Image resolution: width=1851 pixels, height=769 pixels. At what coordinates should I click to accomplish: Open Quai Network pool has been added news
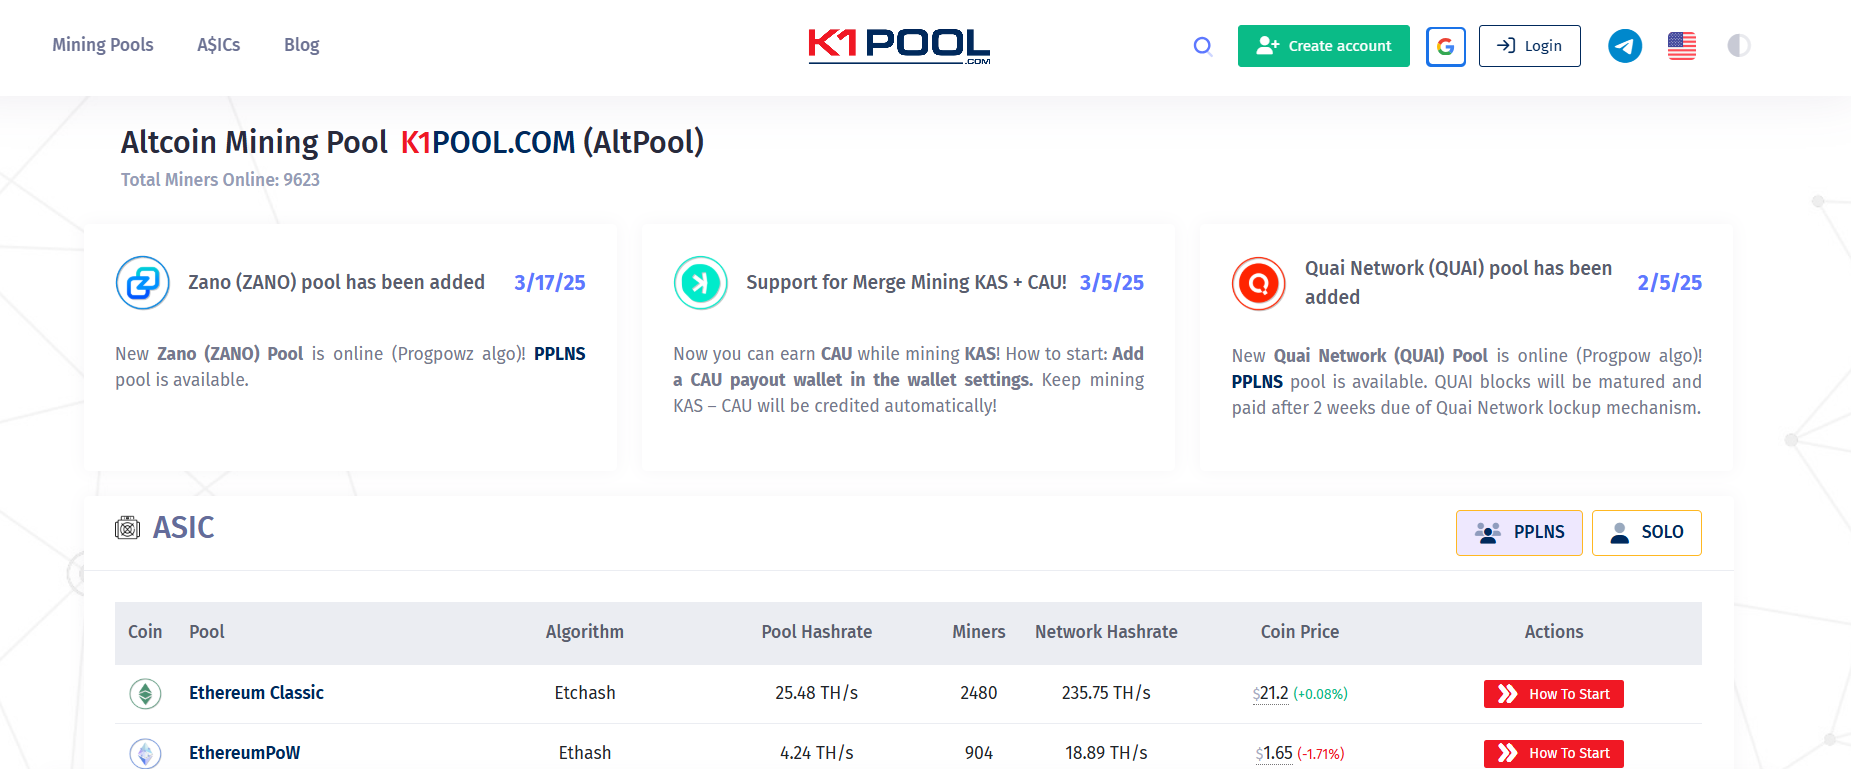point(1459,283)
